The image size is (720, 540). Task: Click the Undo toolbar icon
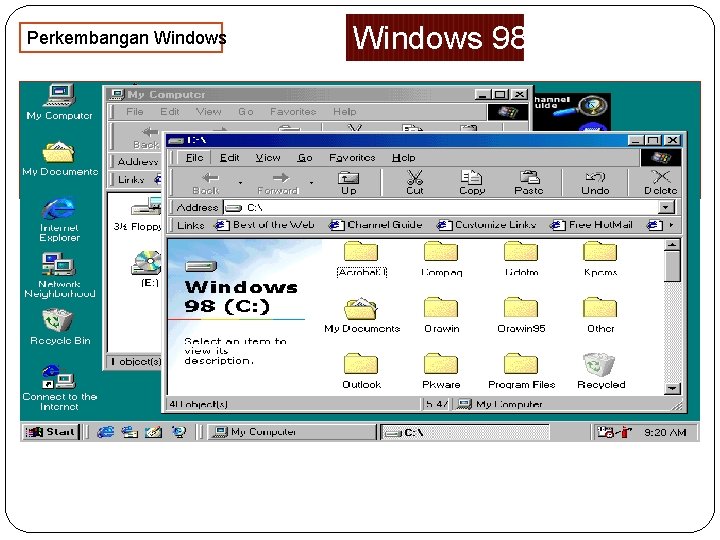[595, 183]
